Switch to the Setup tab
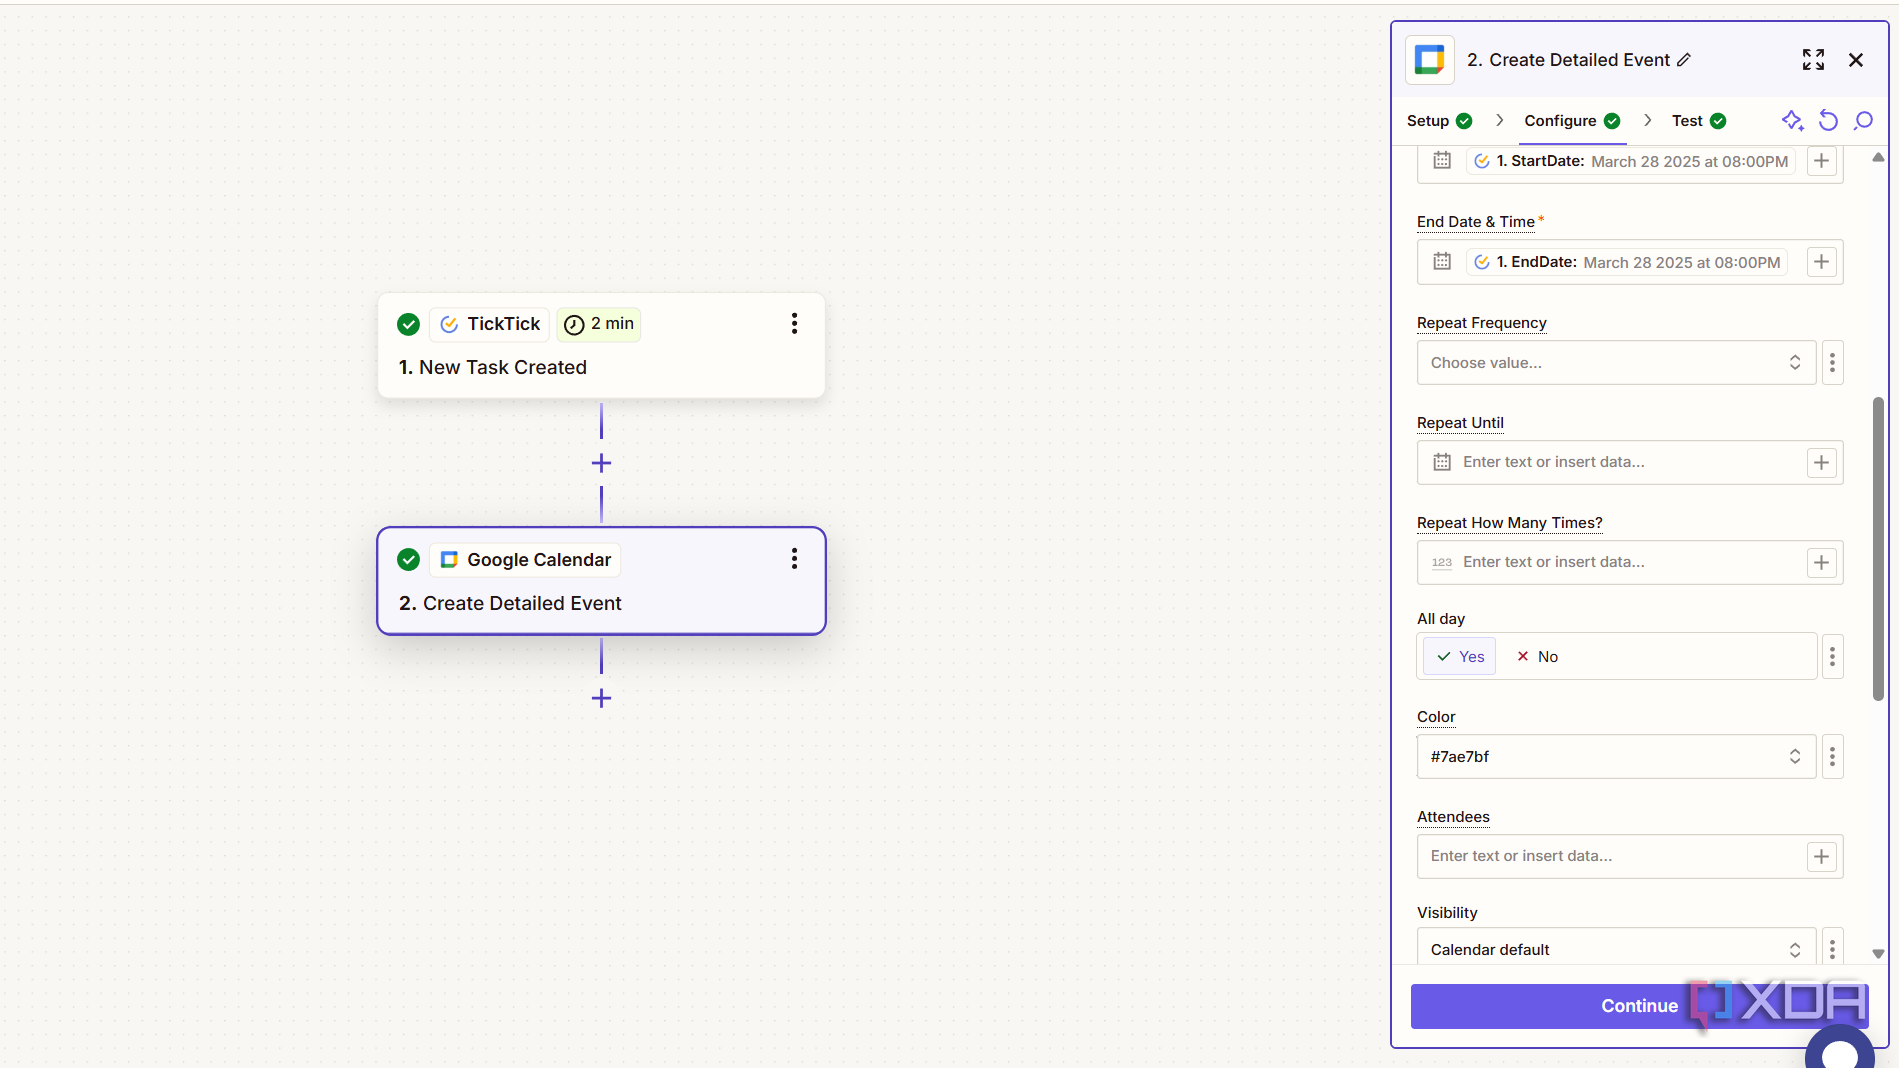This screenshot has height=1068, width=1899. click(x=1439, y=121)
